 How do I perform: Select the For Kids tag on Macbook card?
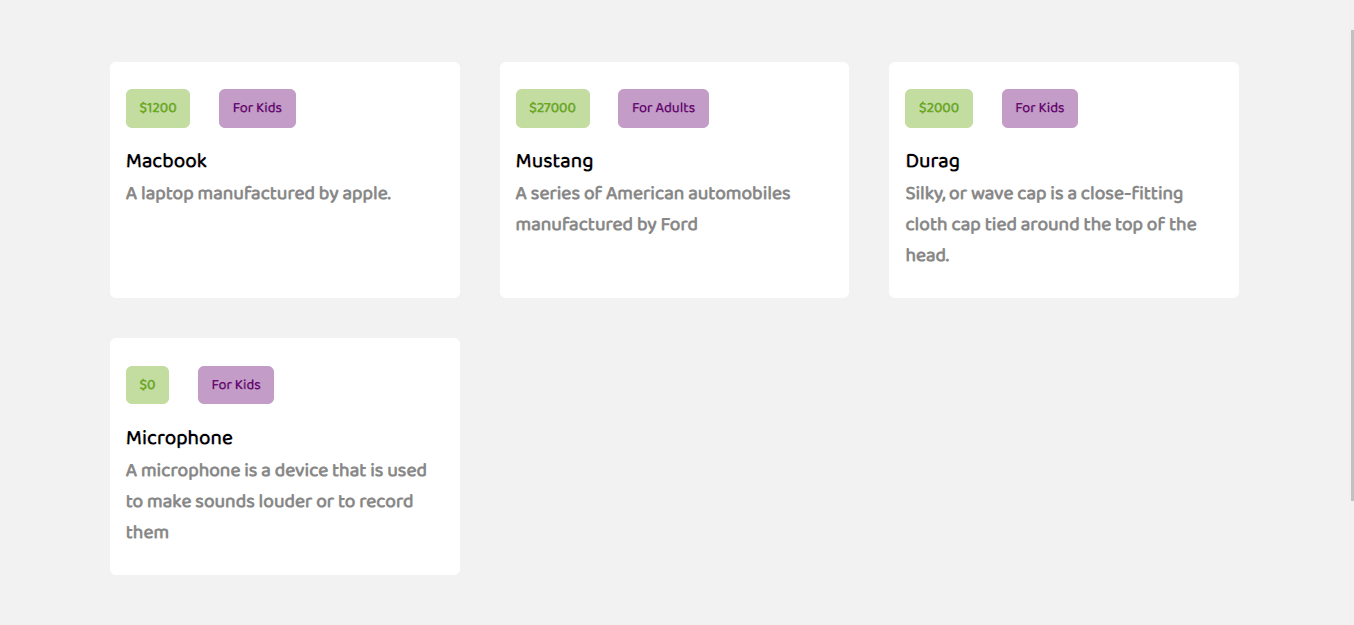257,108
